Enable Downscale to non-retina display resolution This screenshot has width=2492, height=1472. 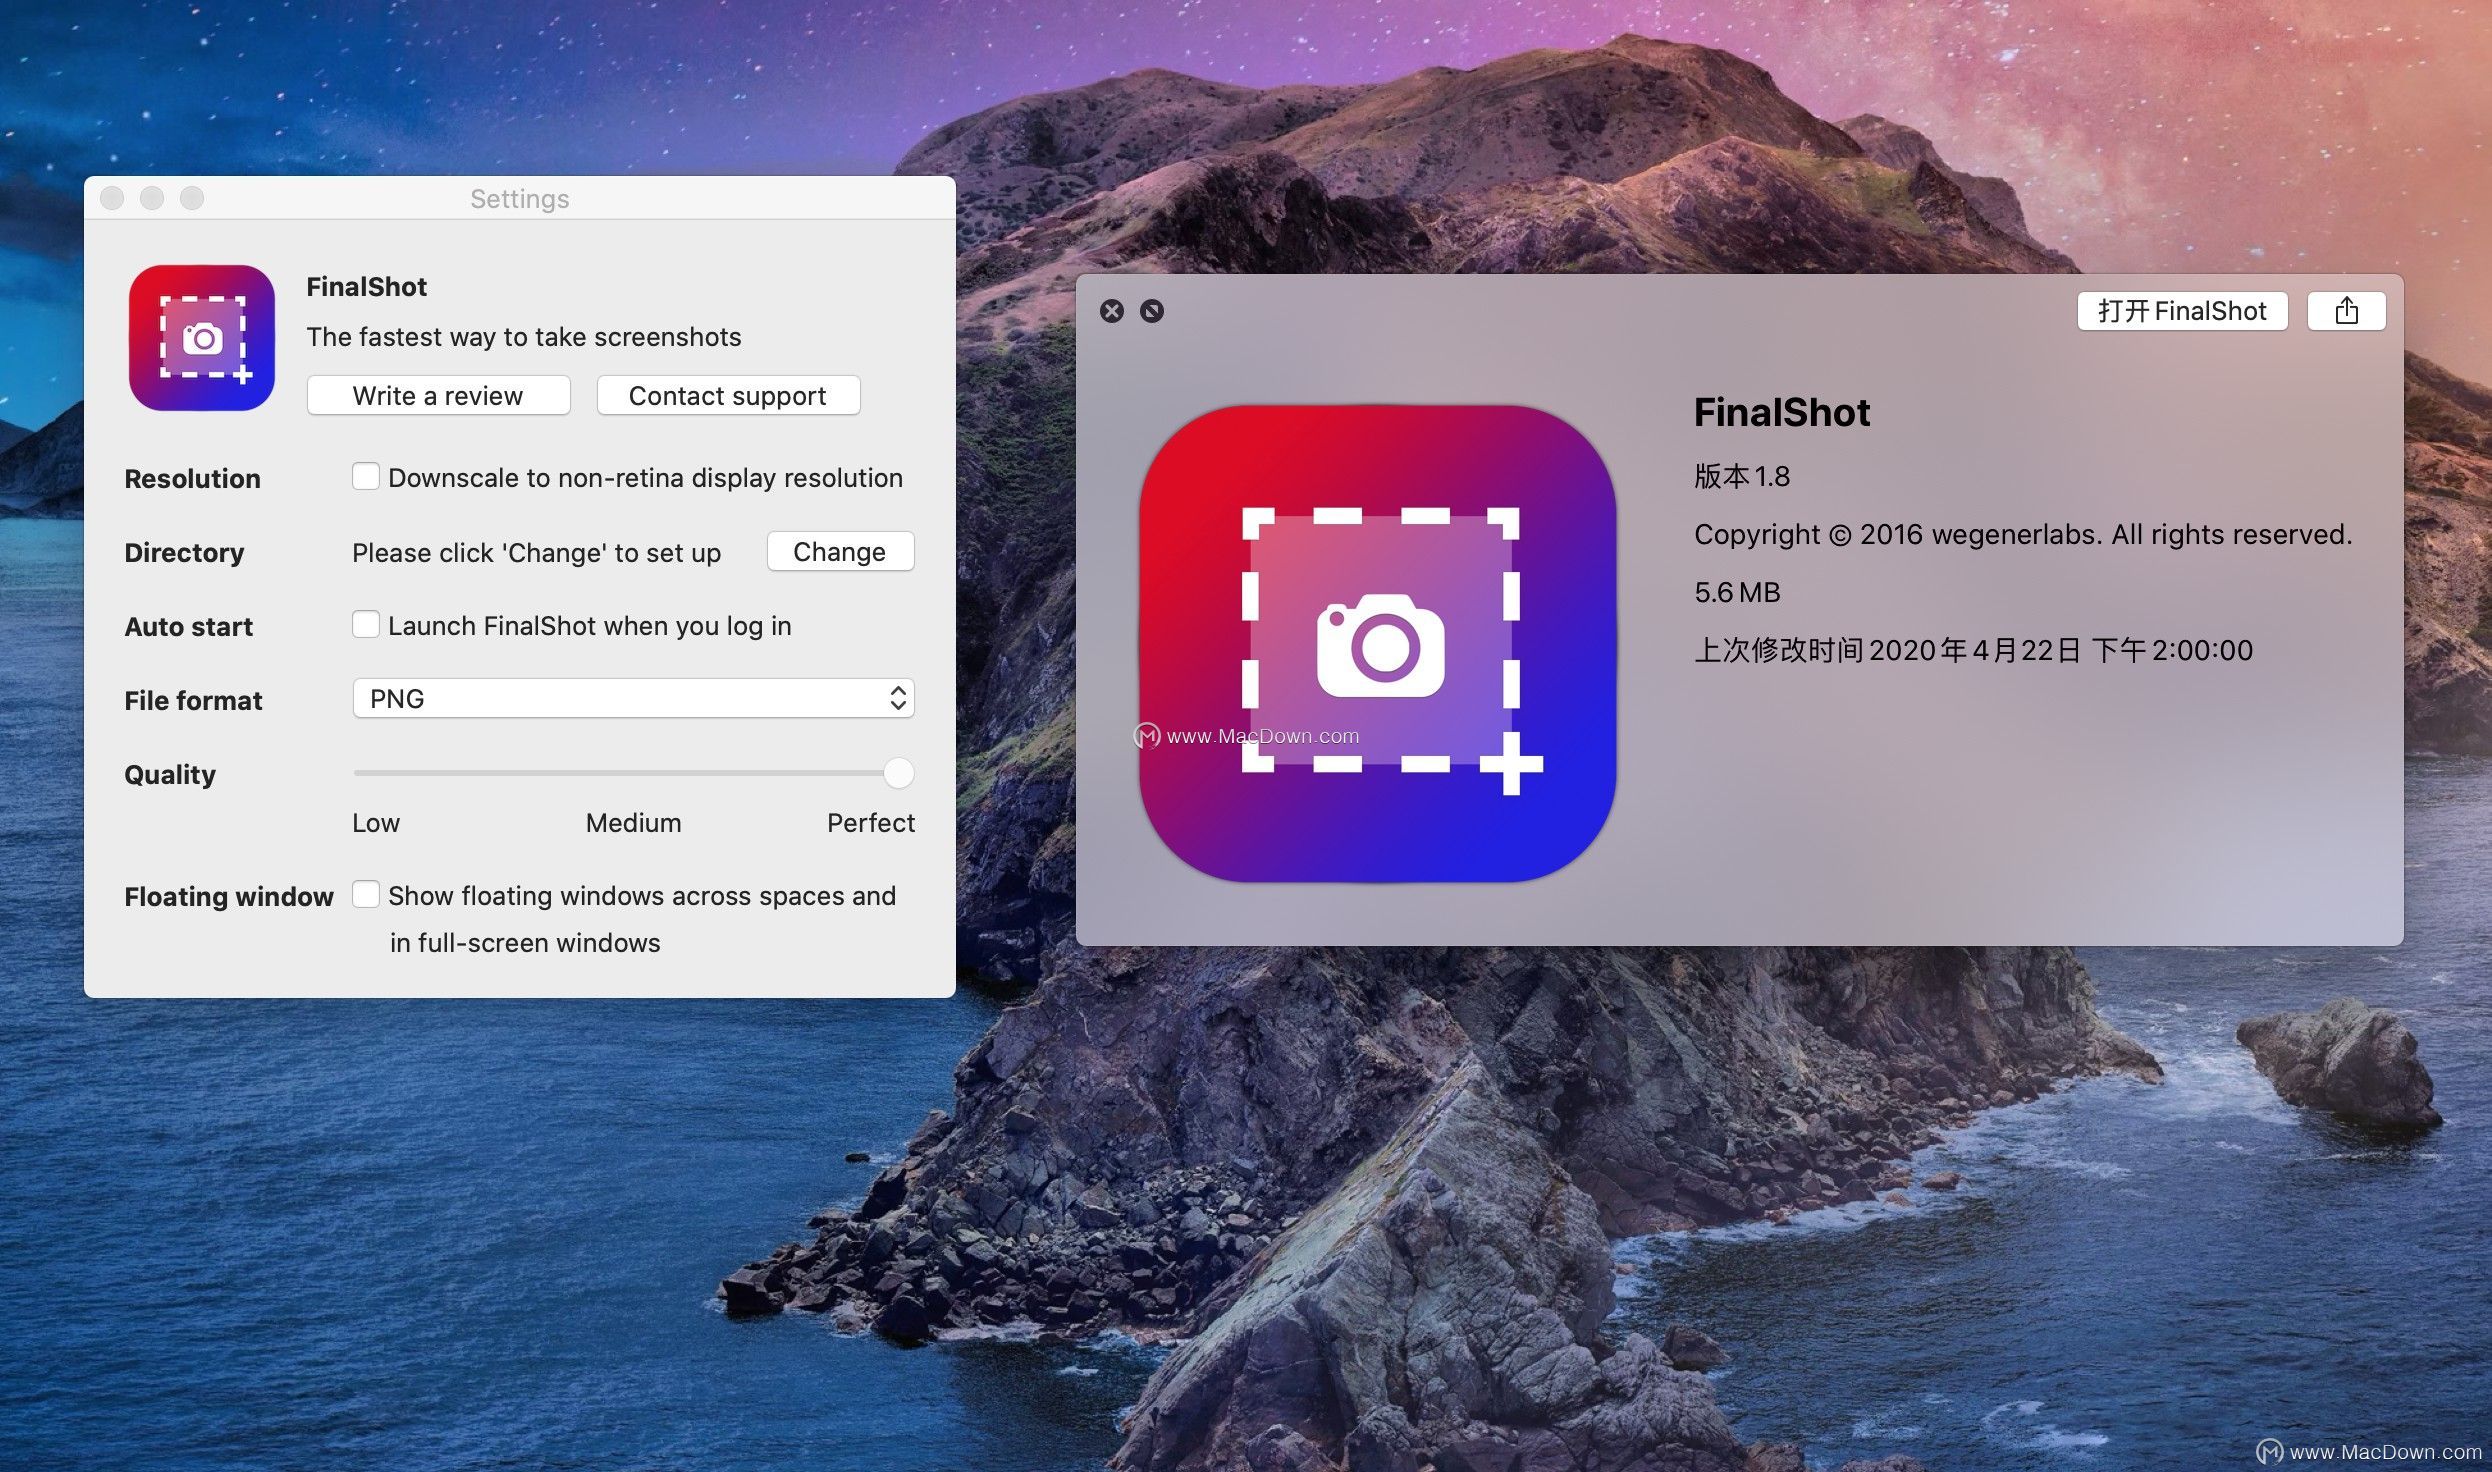366,476
